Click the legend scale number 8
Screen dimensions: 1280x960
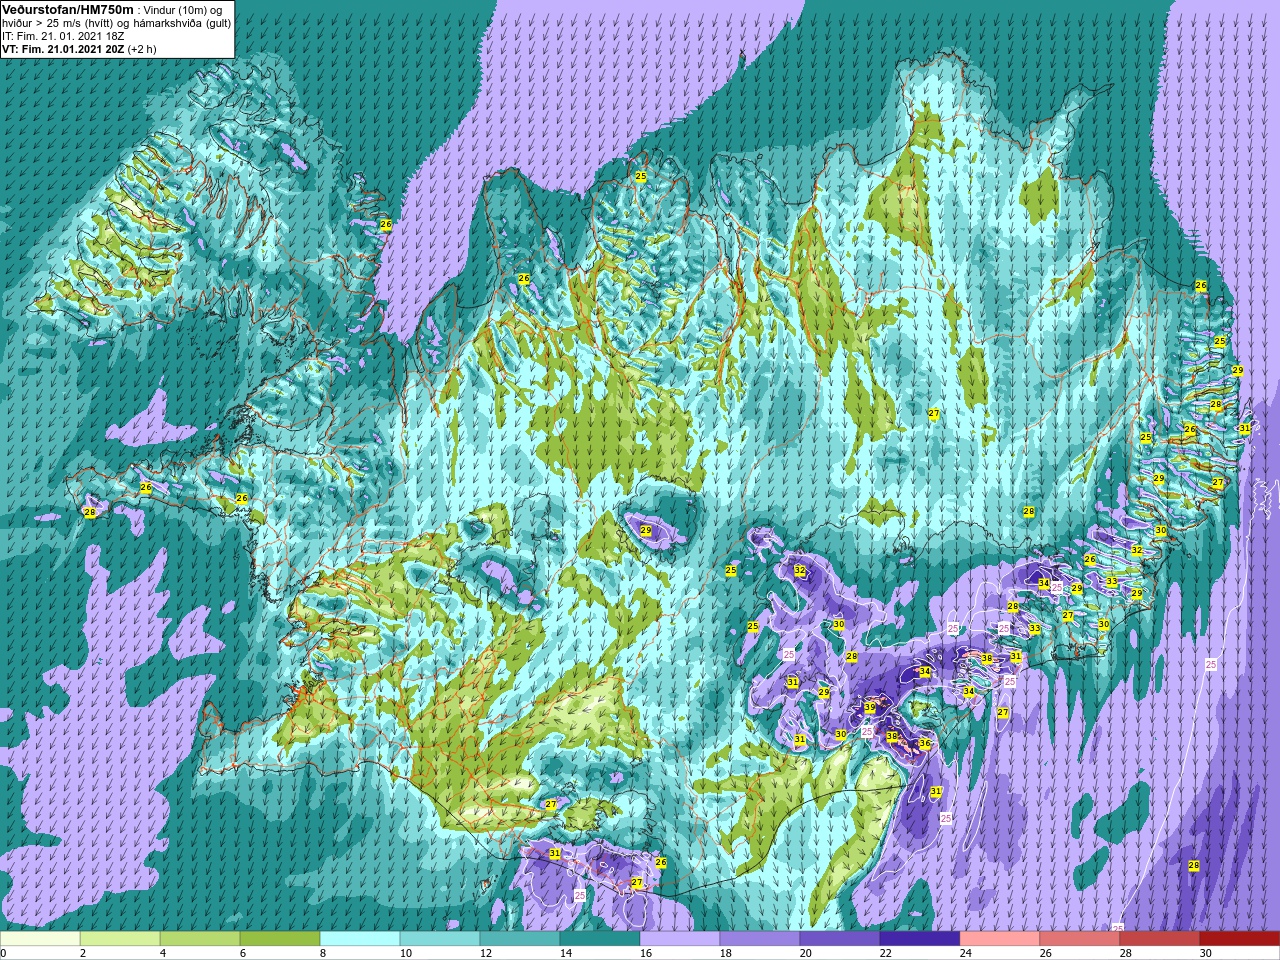(323, 953)
